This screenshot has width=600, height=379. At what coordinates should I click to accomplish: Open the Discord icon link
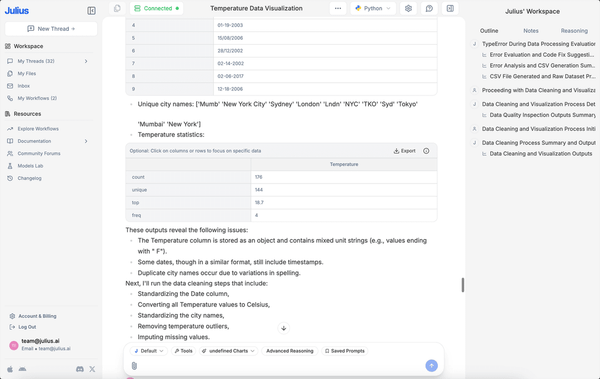[x=80, y=369]
